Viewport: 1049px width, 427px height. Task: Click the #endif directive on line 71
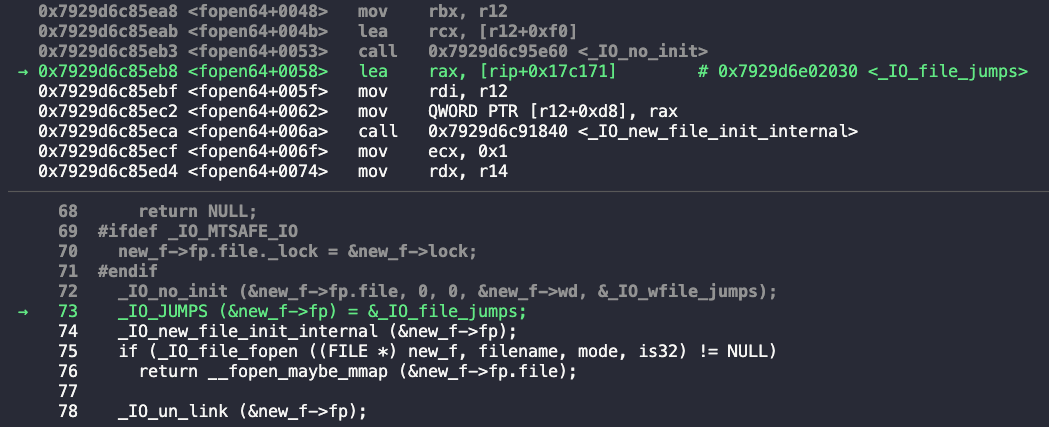[127, 272]
